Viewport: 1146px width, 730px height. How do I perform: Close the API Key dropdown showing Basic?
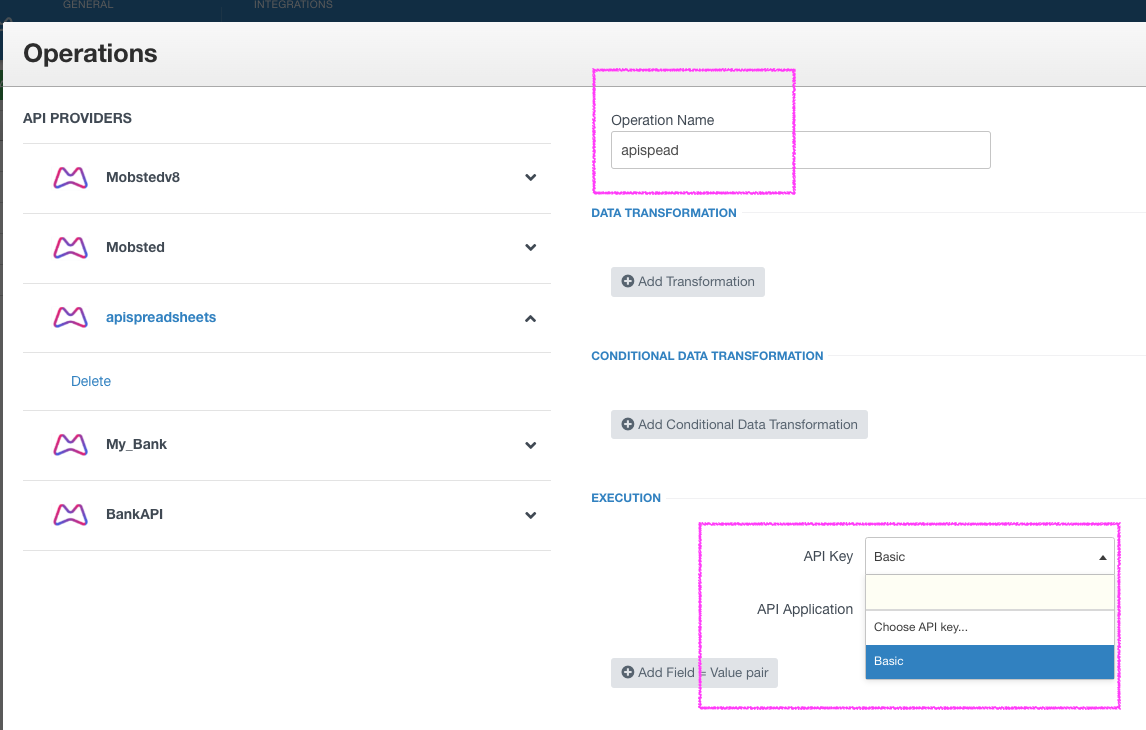click(x=990, y=557)
